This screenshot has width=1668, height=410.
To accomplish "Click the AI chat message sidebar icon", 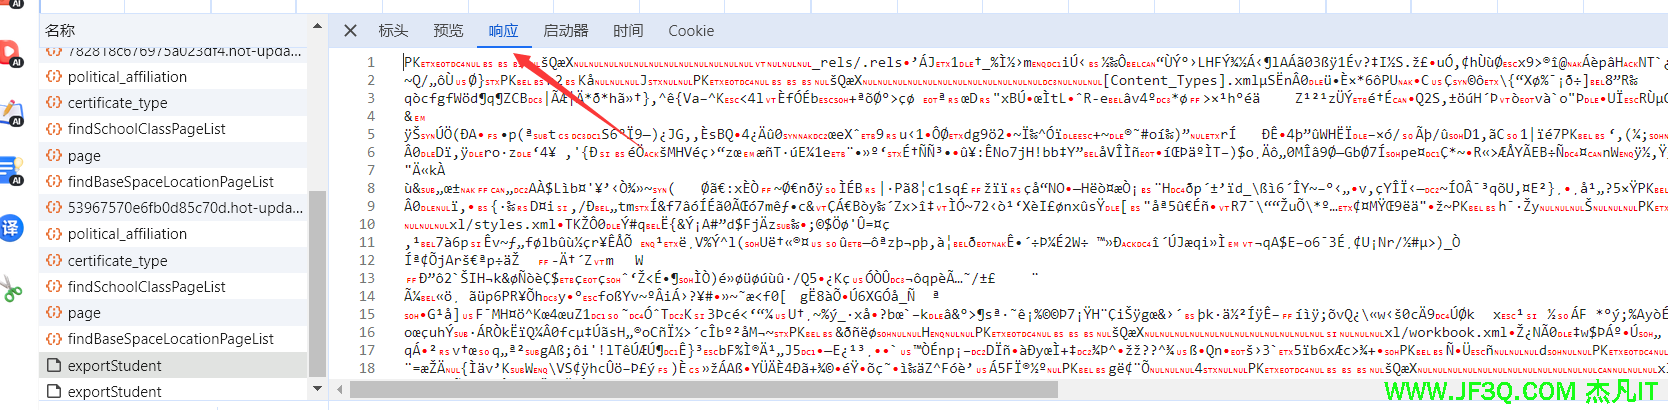I will click(11, 171).
